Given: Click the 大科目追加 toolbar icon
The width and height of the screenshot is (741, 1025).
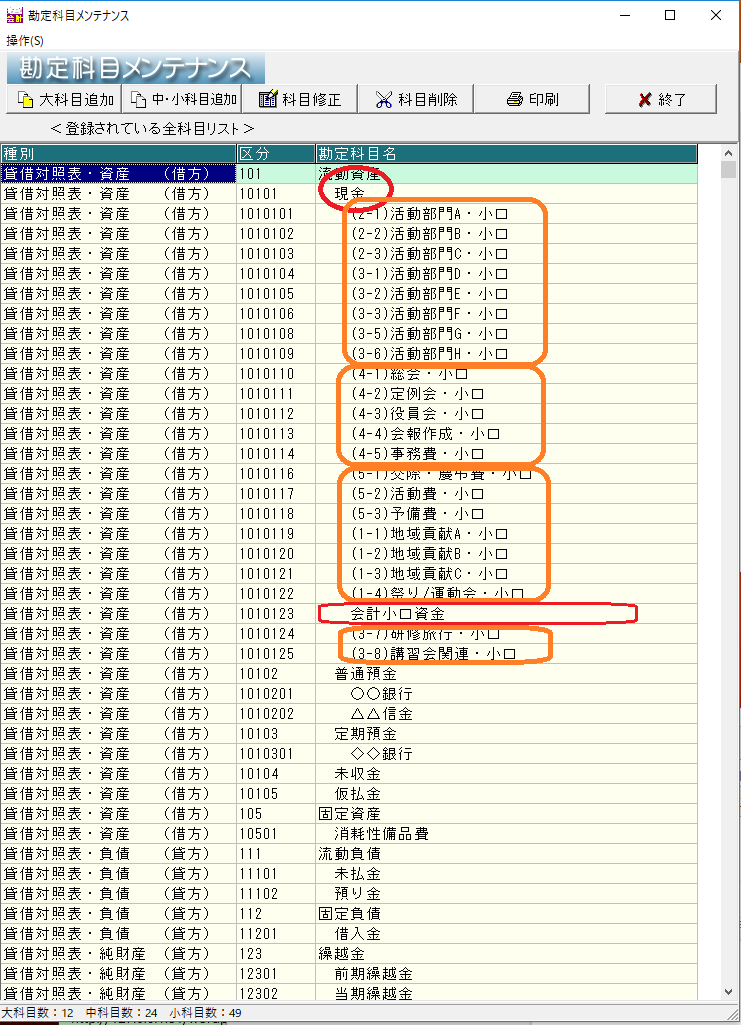Looking at the screenshot, I should [x=26, y=100].
